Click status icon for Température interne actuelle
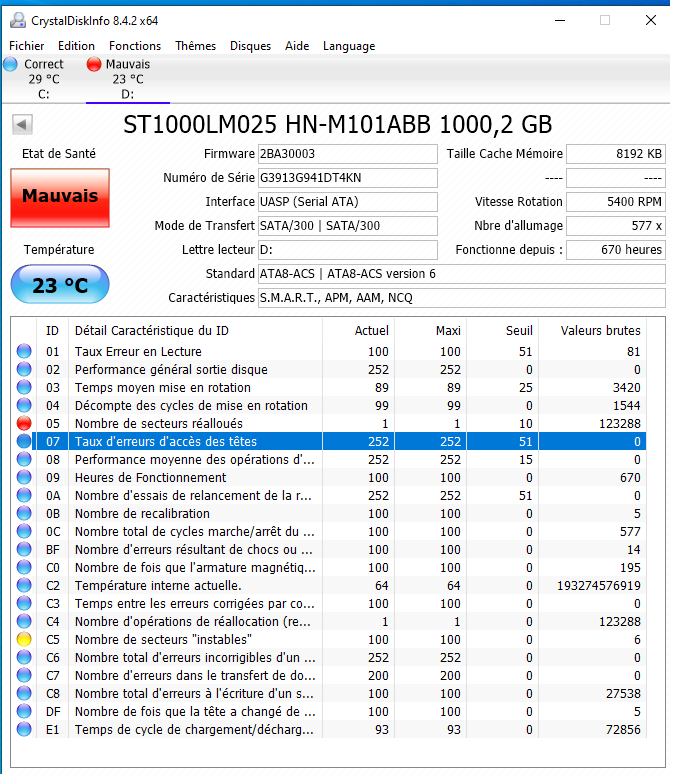Viewport: 674px width, 774px height. 24,585
